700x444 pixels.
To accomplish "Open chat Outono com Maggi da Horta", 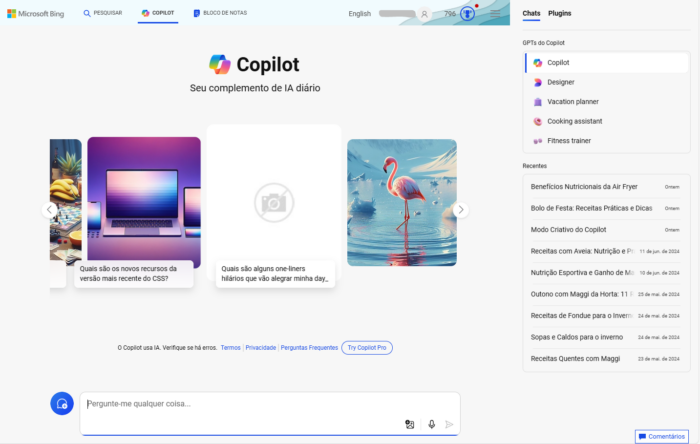I will click(605, 294).
